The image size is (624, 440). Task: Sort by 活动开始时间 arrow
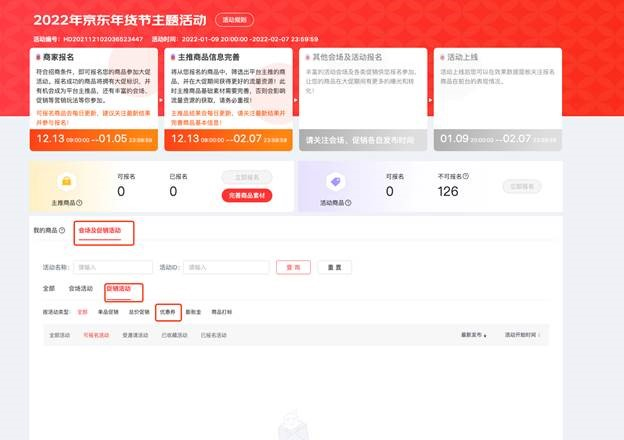coord(539,335)
